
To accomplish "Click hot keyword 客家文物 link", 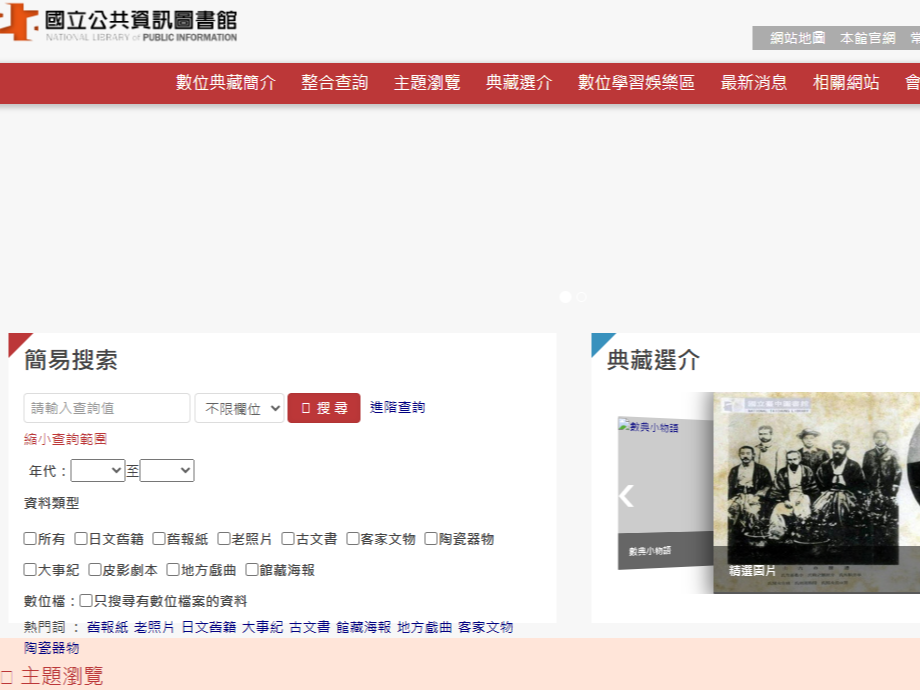I will [x=486, y=627].
